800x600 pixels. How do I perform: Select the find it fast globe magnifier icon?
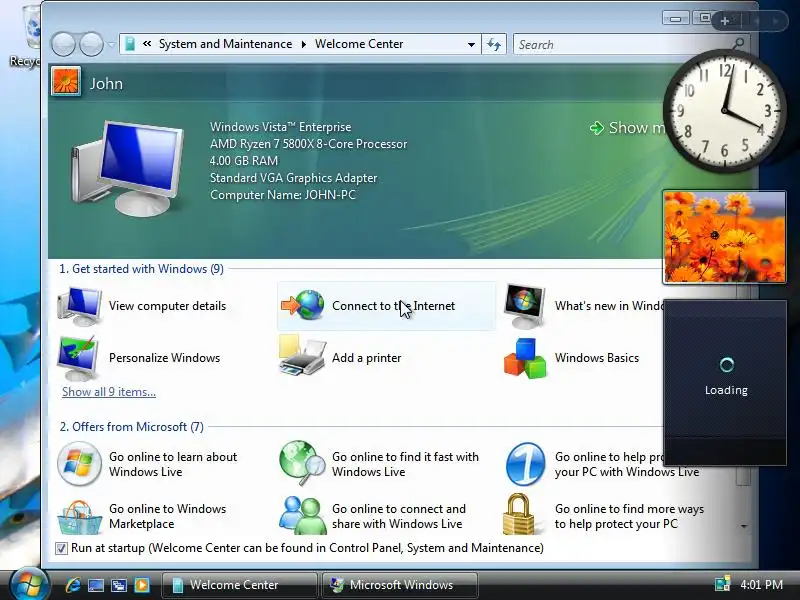pos(302,463)
